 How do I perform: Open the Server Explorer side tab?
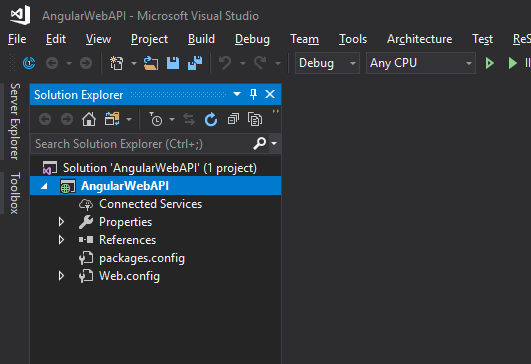coord(15,121)
